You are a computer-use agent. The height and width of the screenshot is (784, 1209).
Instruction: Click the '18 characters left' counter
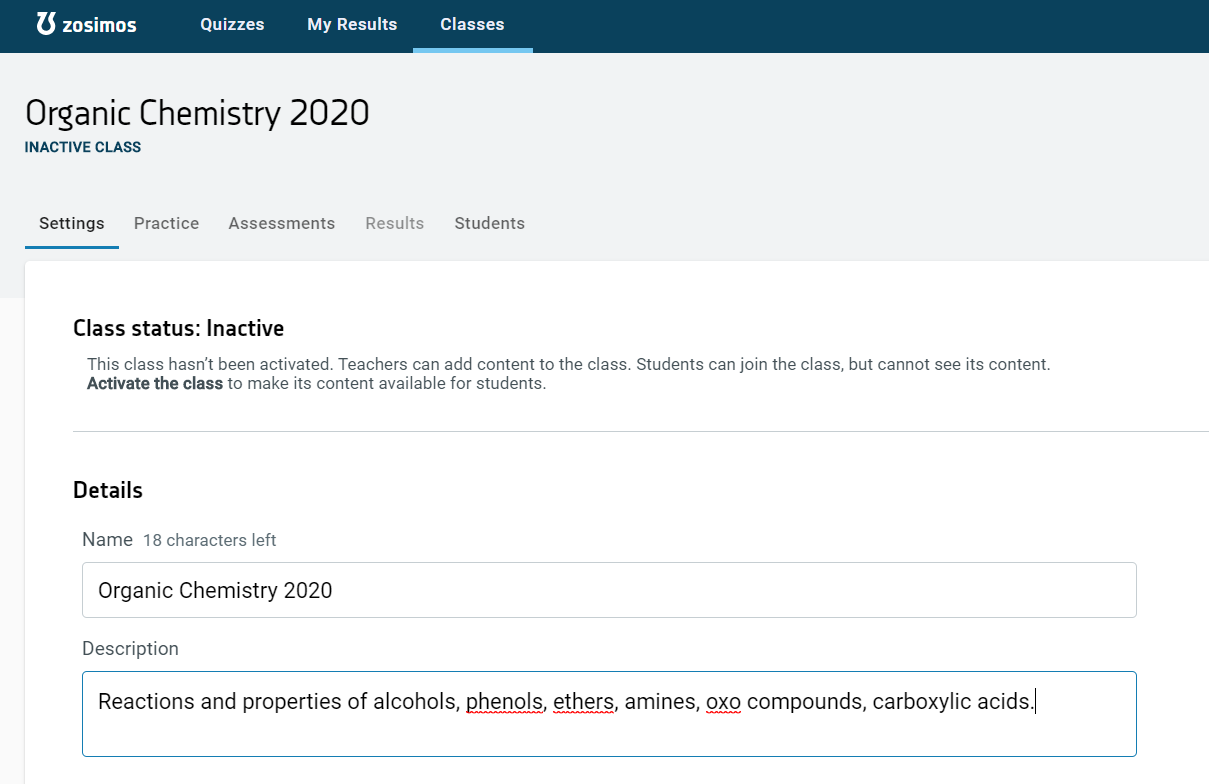(209, 540)
